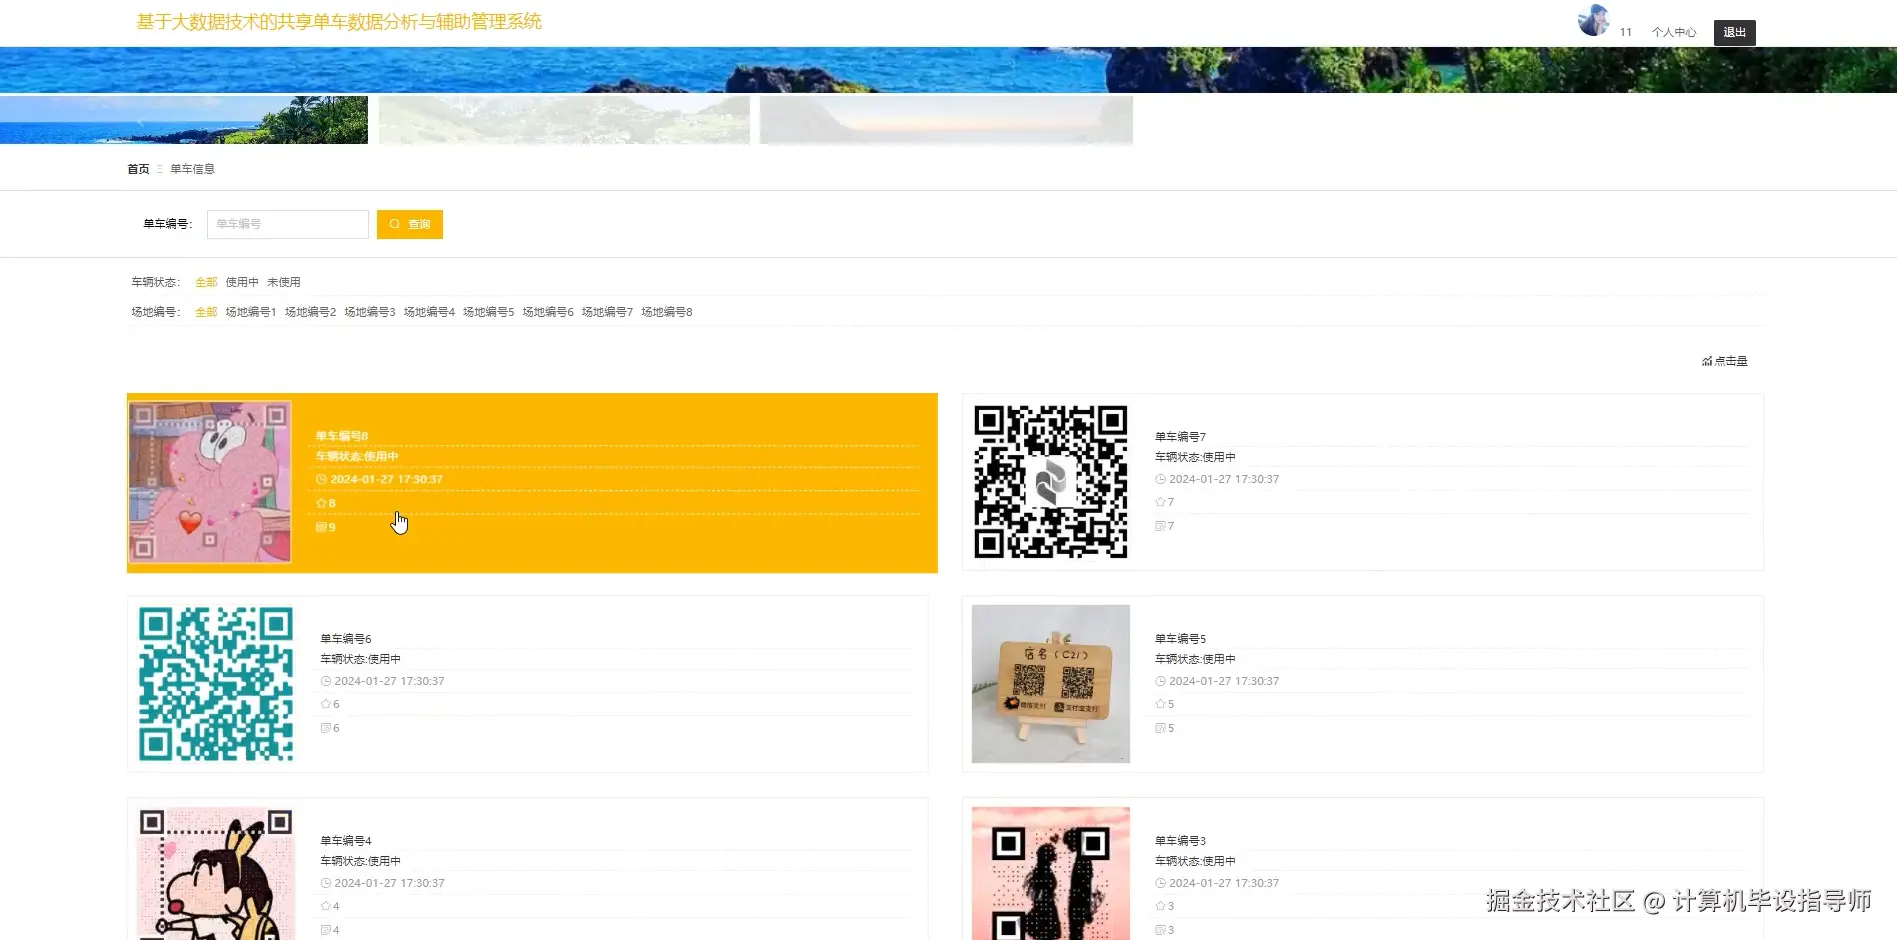This screenshot has width=1897, height=940.
Task: Click the clock icon on 单车编号8 card
Action: pyautogui.click(x=321, y=479)
